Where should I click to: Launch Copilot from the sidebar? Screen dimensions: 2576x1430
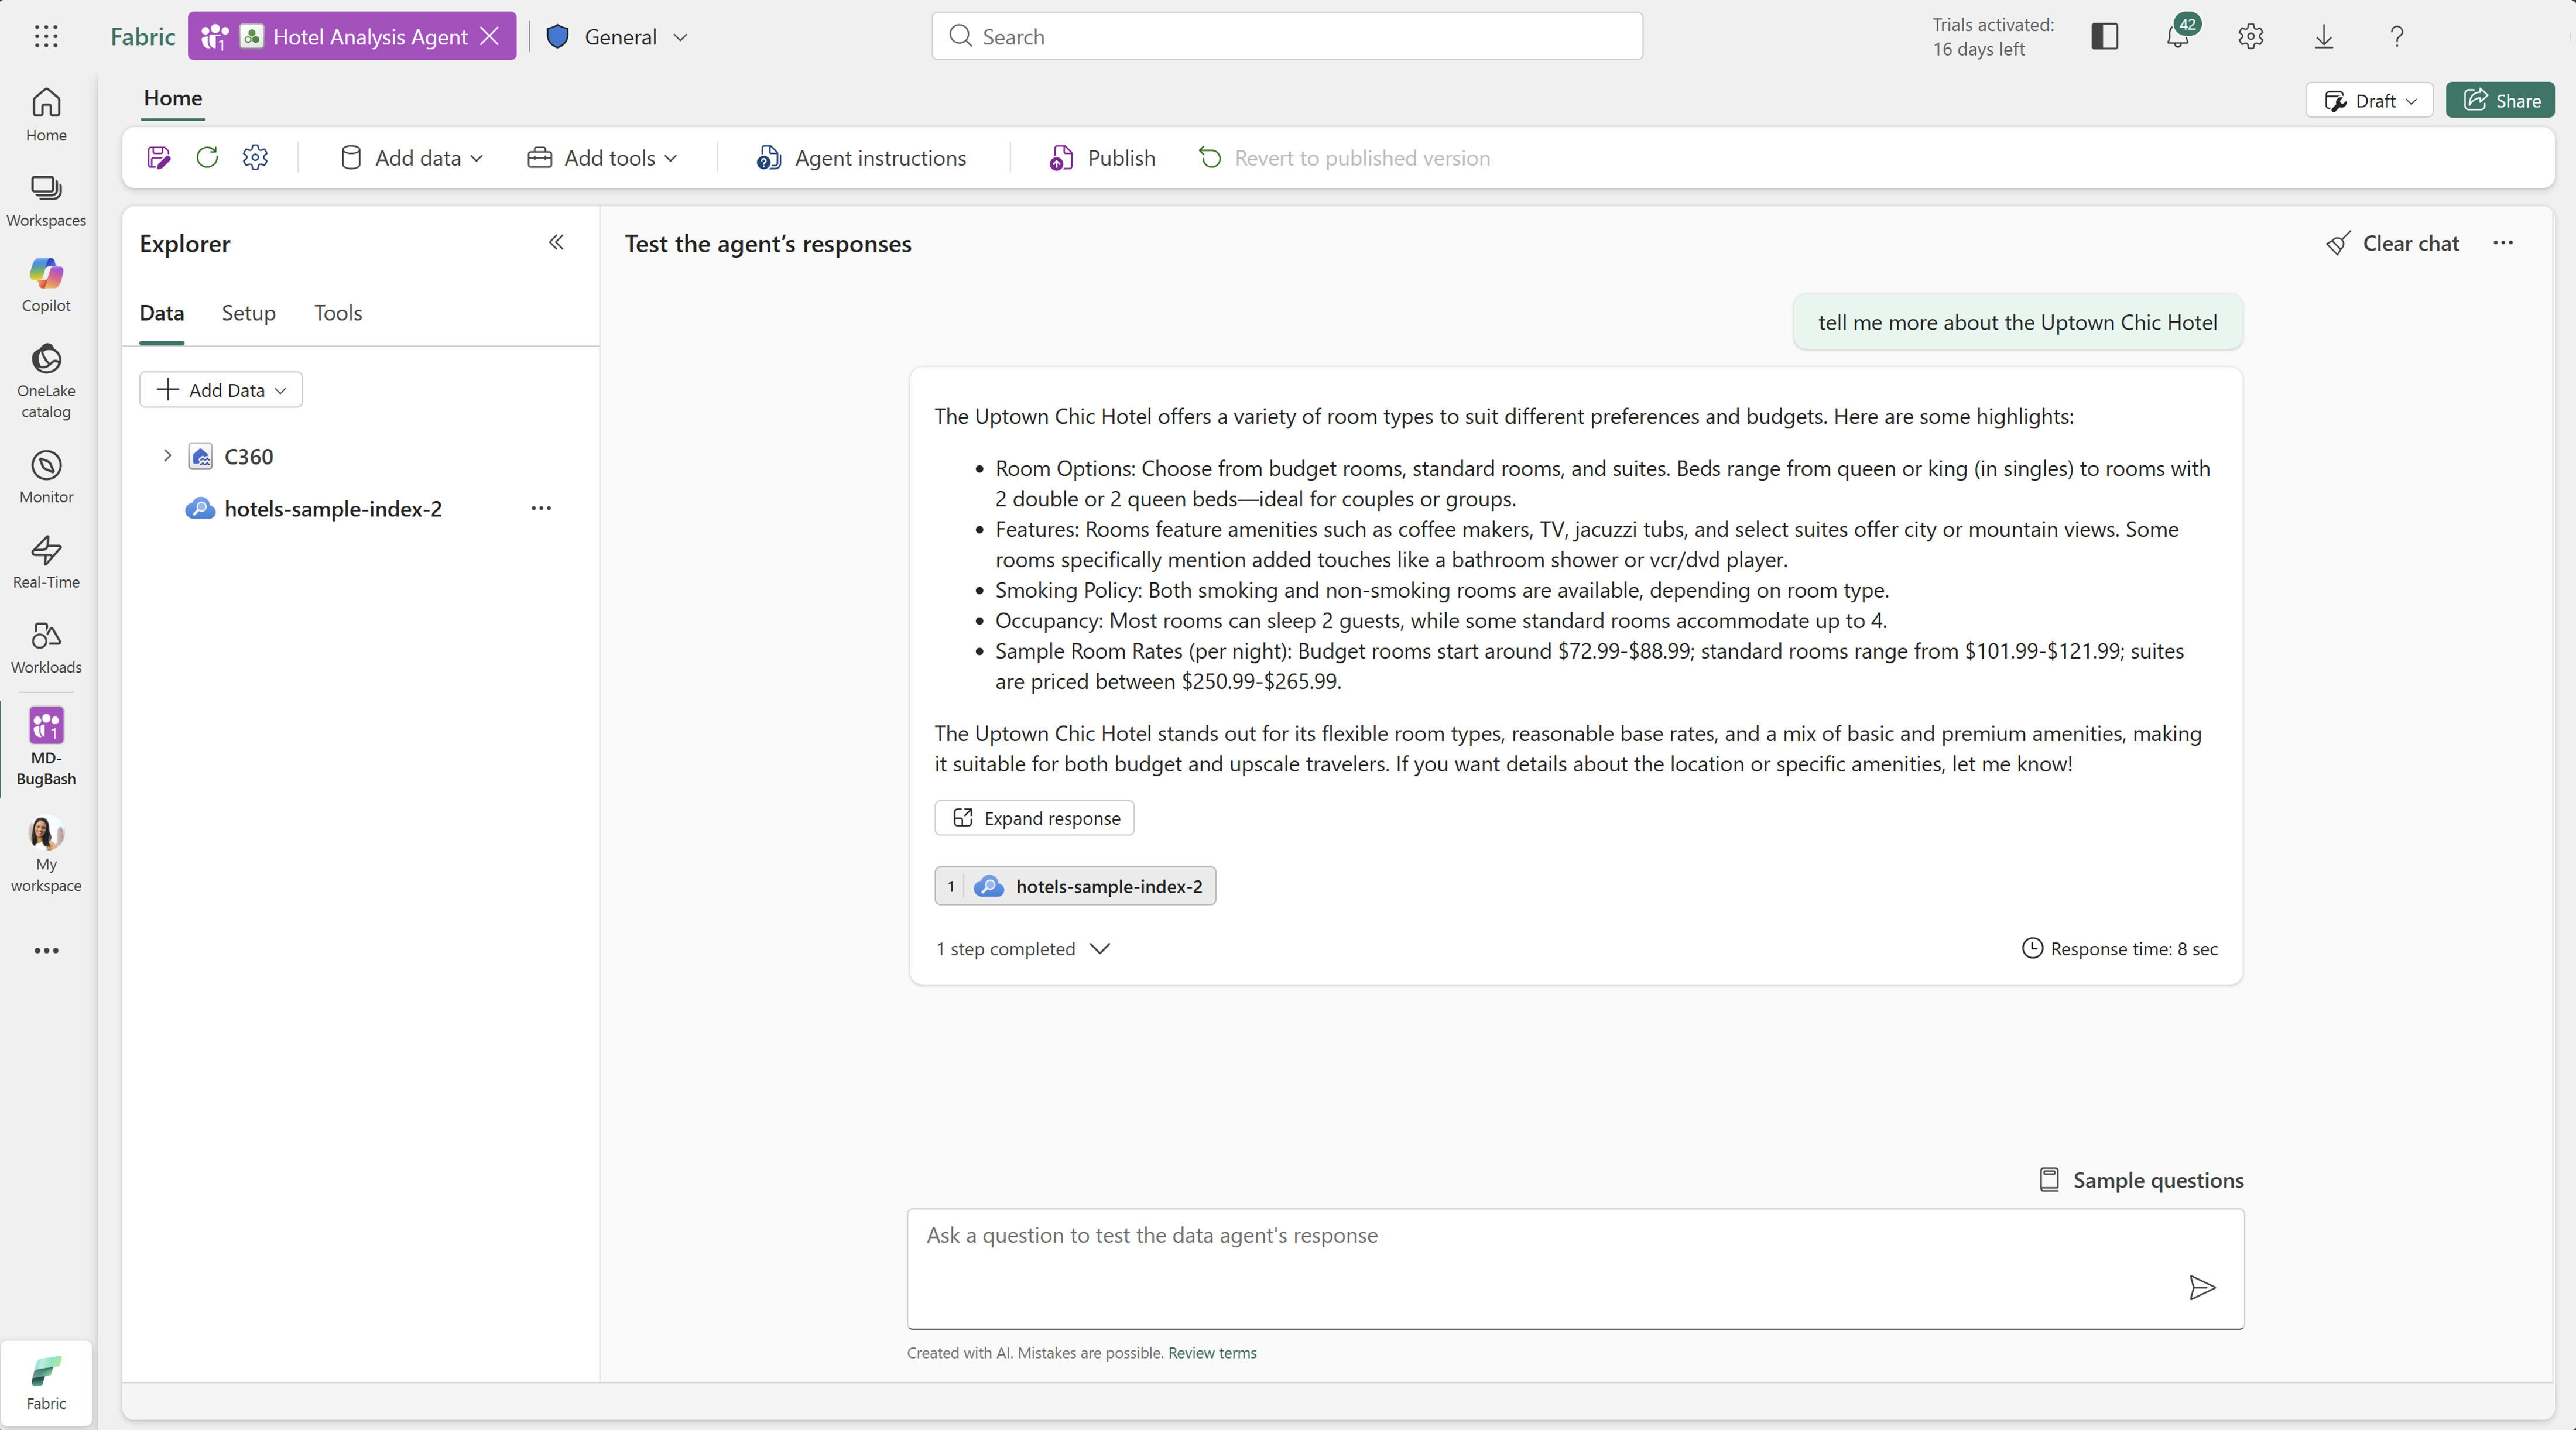coord(46,285)
